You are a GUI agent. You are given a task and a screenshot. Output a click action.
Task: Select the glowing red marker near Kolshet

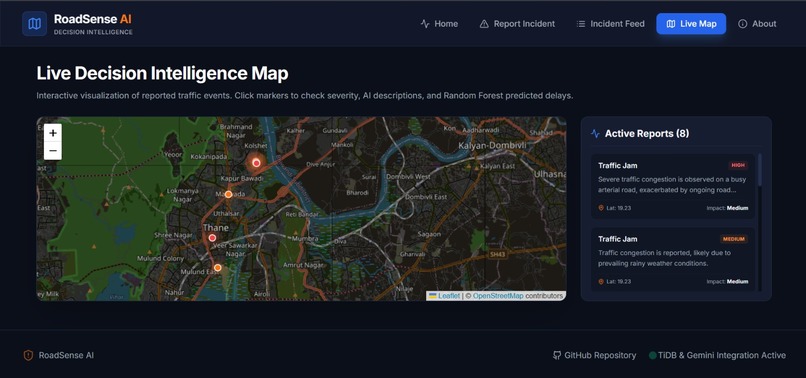coord(257,163)
